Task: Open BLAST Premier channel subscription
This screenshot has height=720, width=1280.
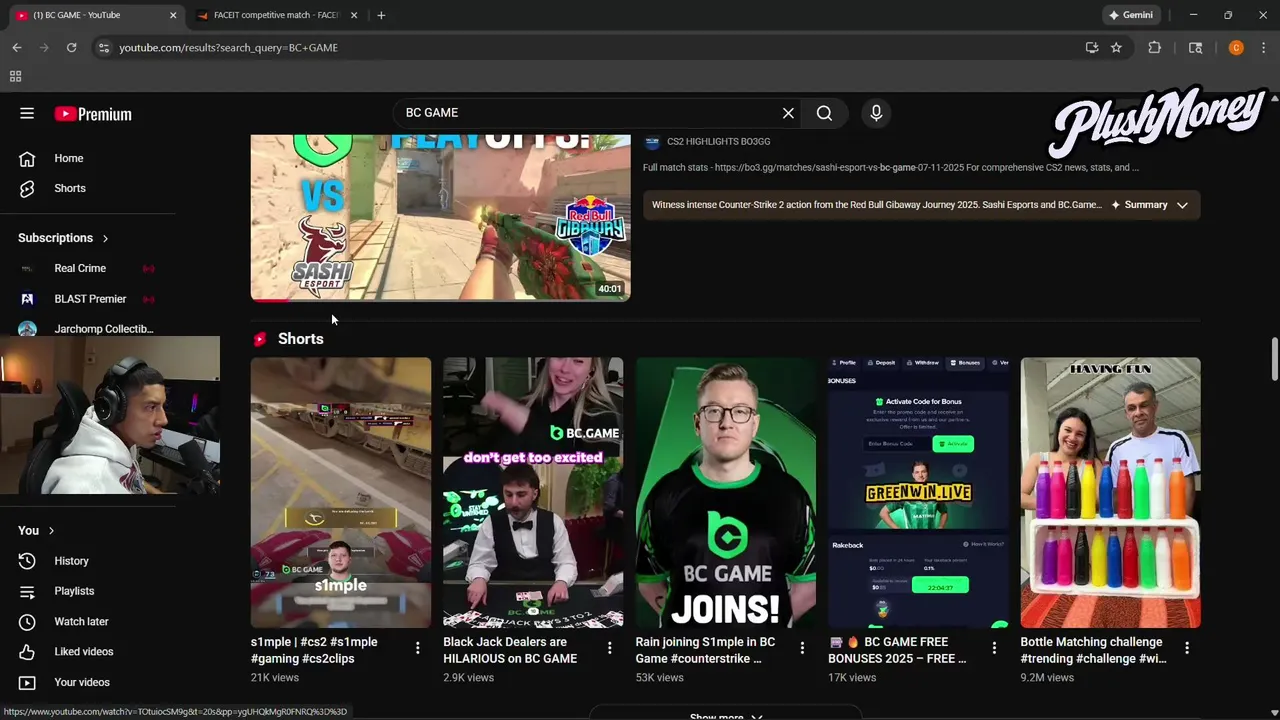Action: click(x=88, y=299)
